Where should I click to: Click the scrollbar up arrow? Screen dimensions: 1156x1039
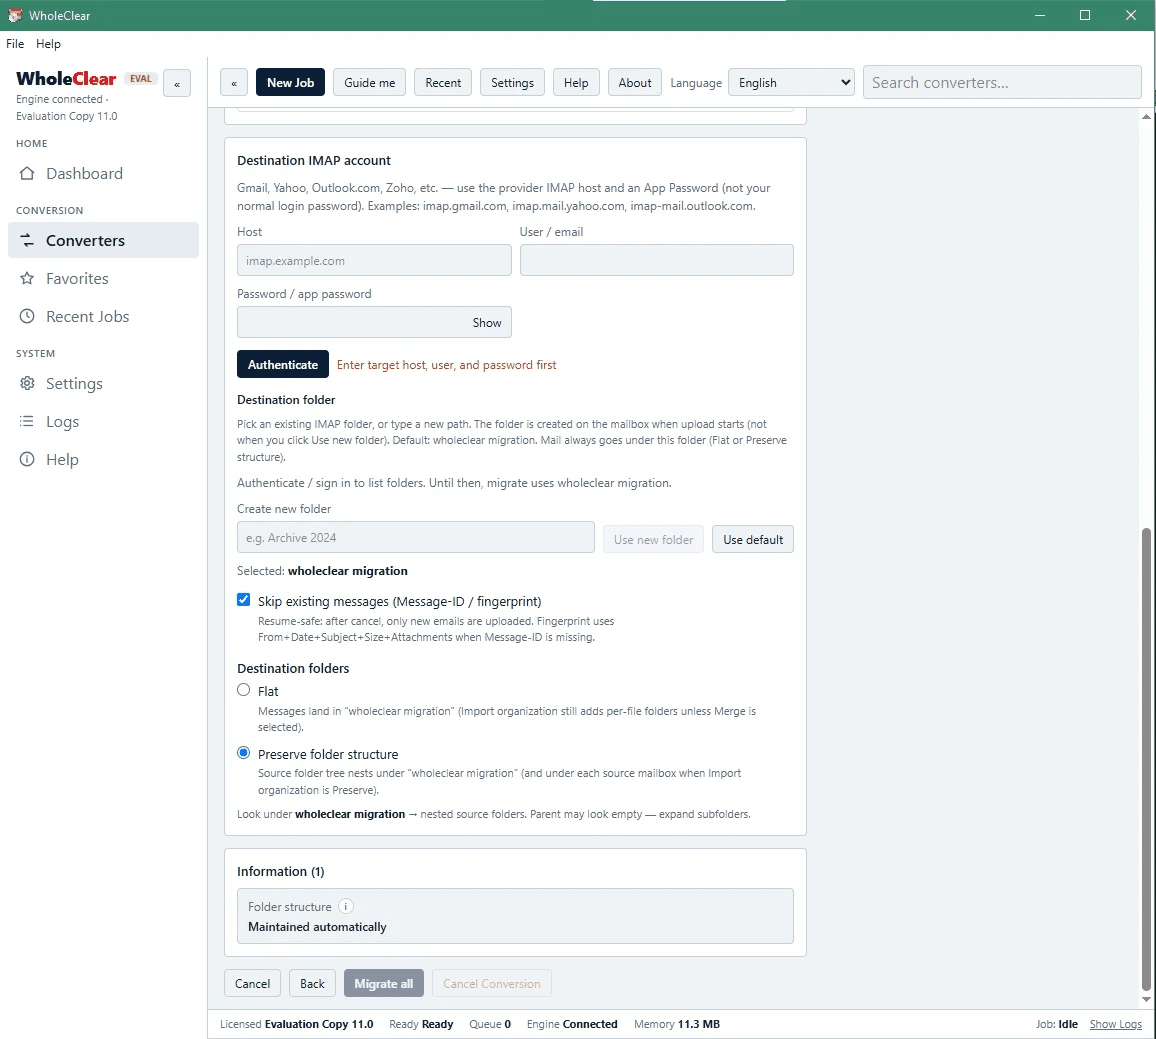click(x=1146, y=117)
